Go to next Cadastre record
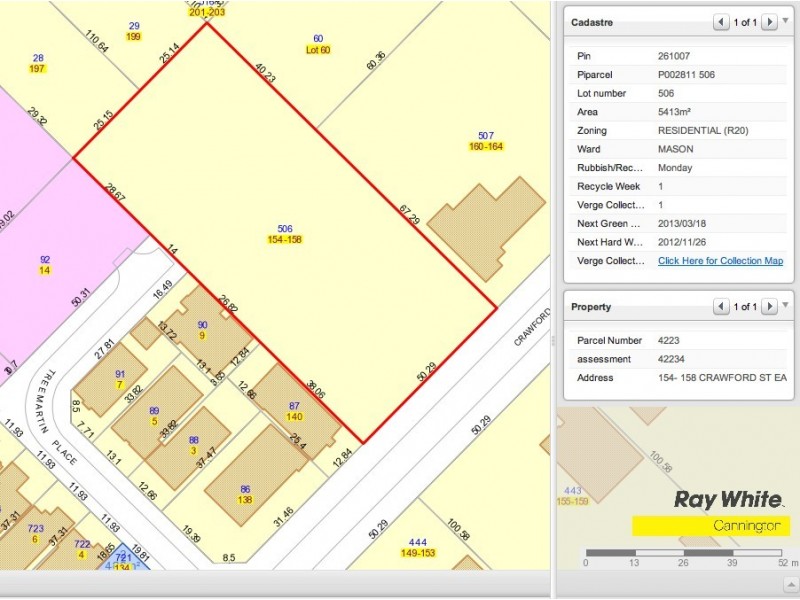The image size is (800, 600). tap(768, 22)
